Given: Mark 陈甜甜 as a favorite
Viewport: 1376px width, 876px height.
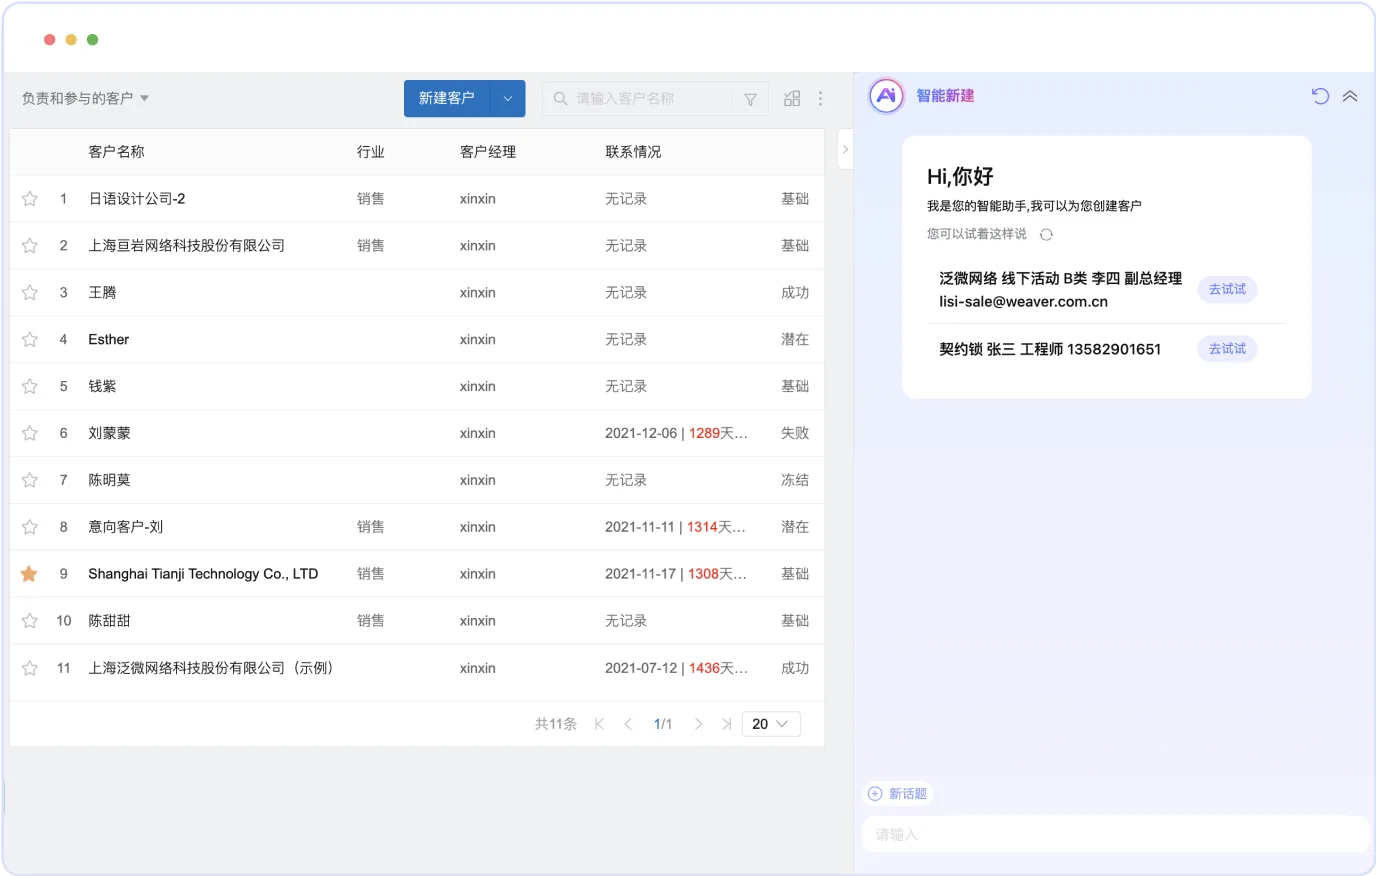Looking at the screenshot, I should point(30,621).
